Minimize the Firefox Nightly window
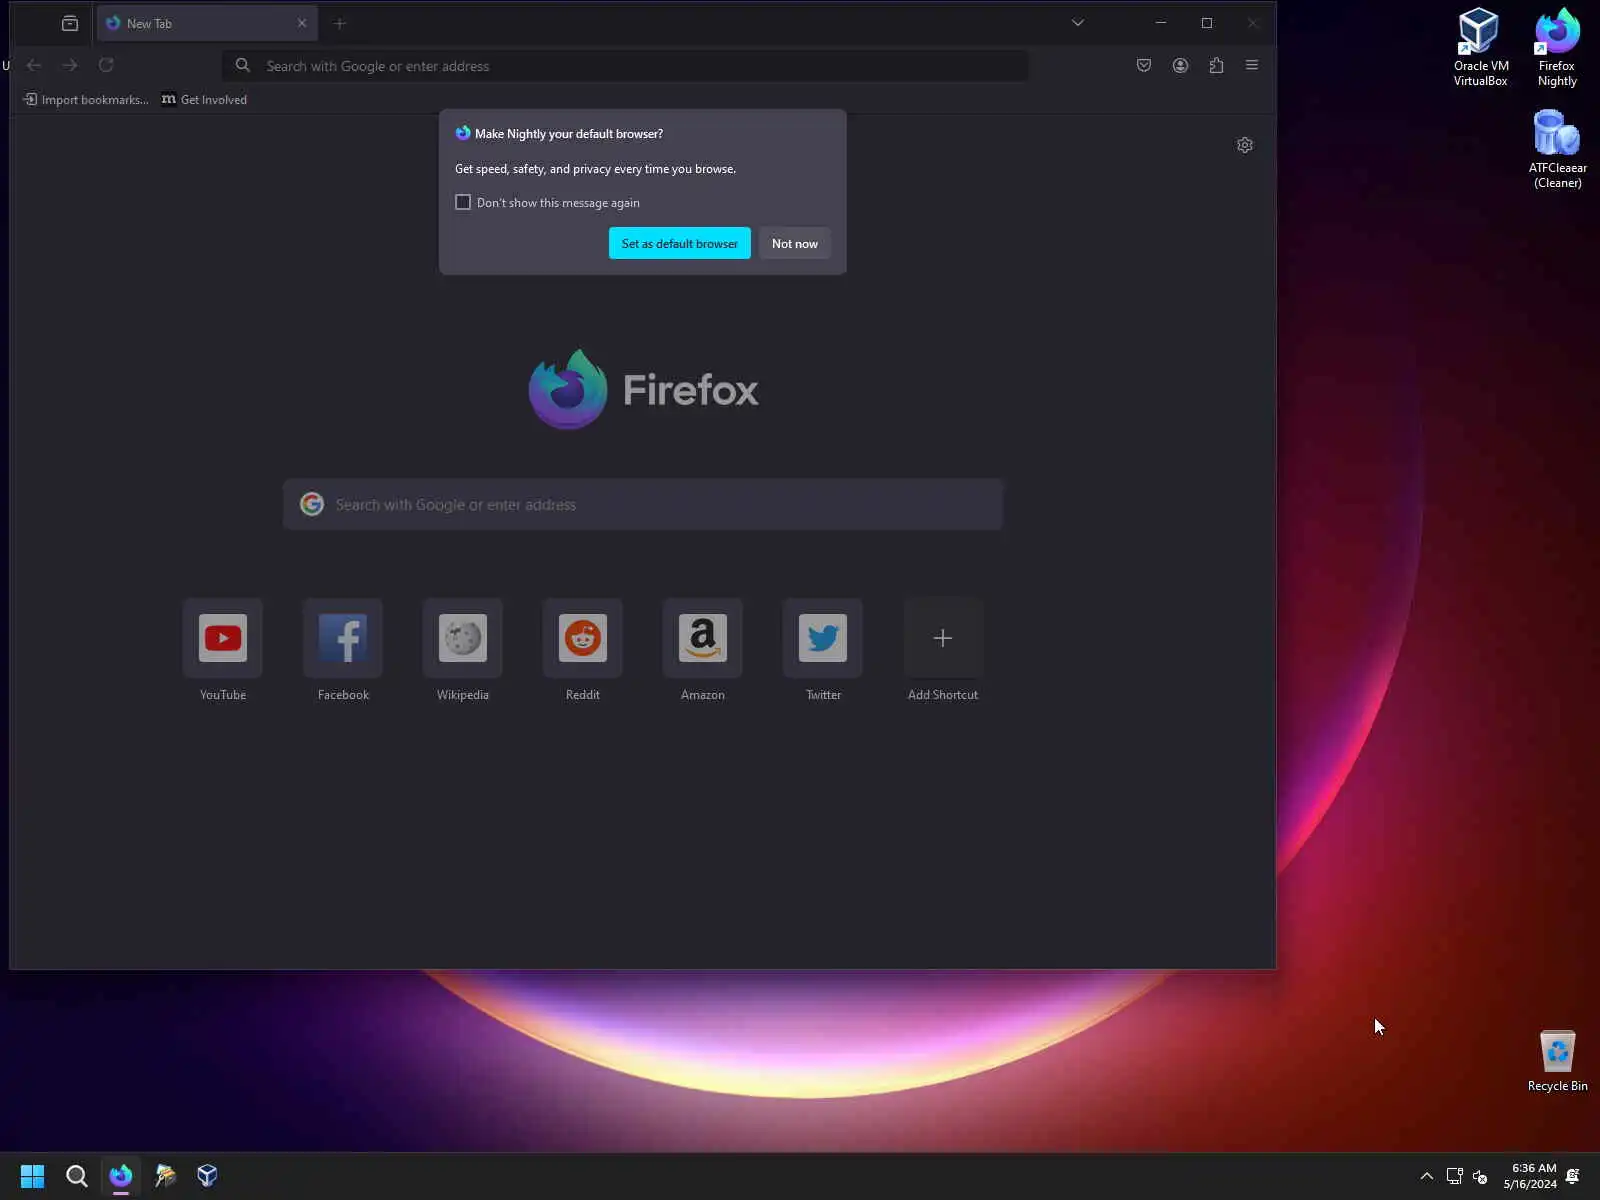 (x=1161, y=23)
